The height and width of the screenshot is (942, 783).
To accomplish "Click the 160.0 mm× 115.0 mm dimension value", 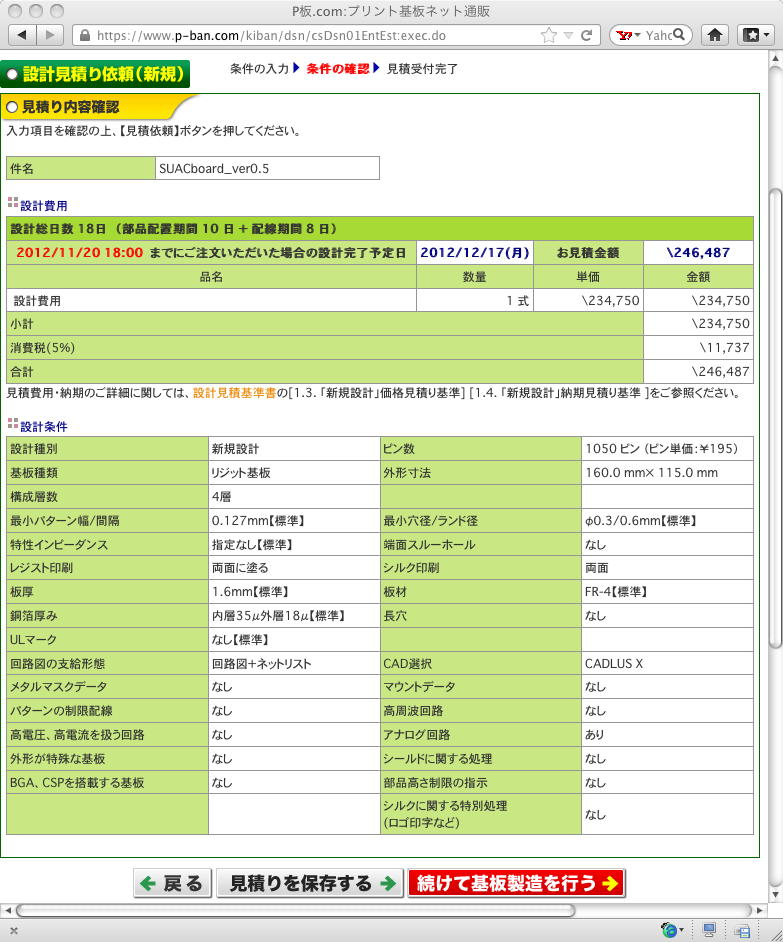I will click(x=651, y=472).
